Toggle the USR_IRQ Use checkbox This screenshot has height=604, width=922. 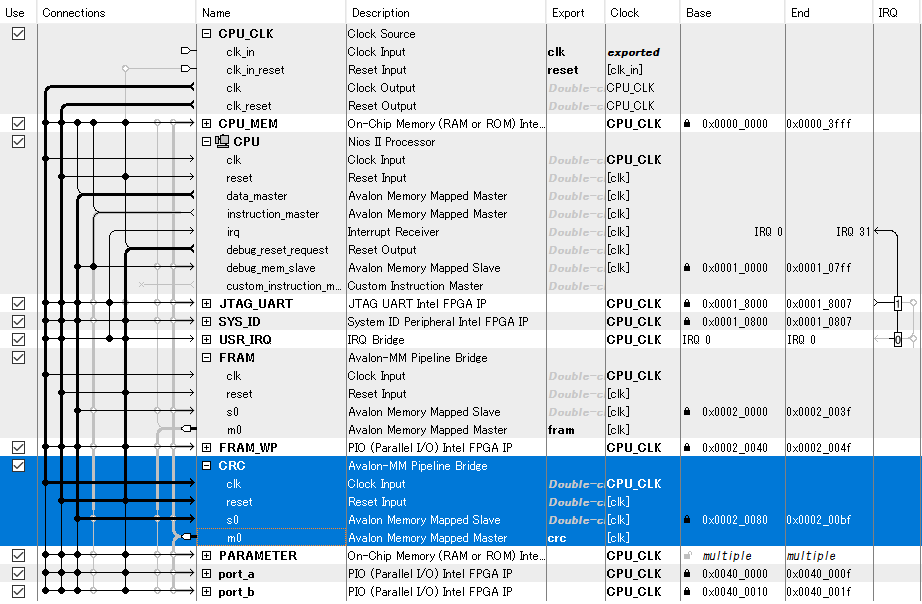18,339
